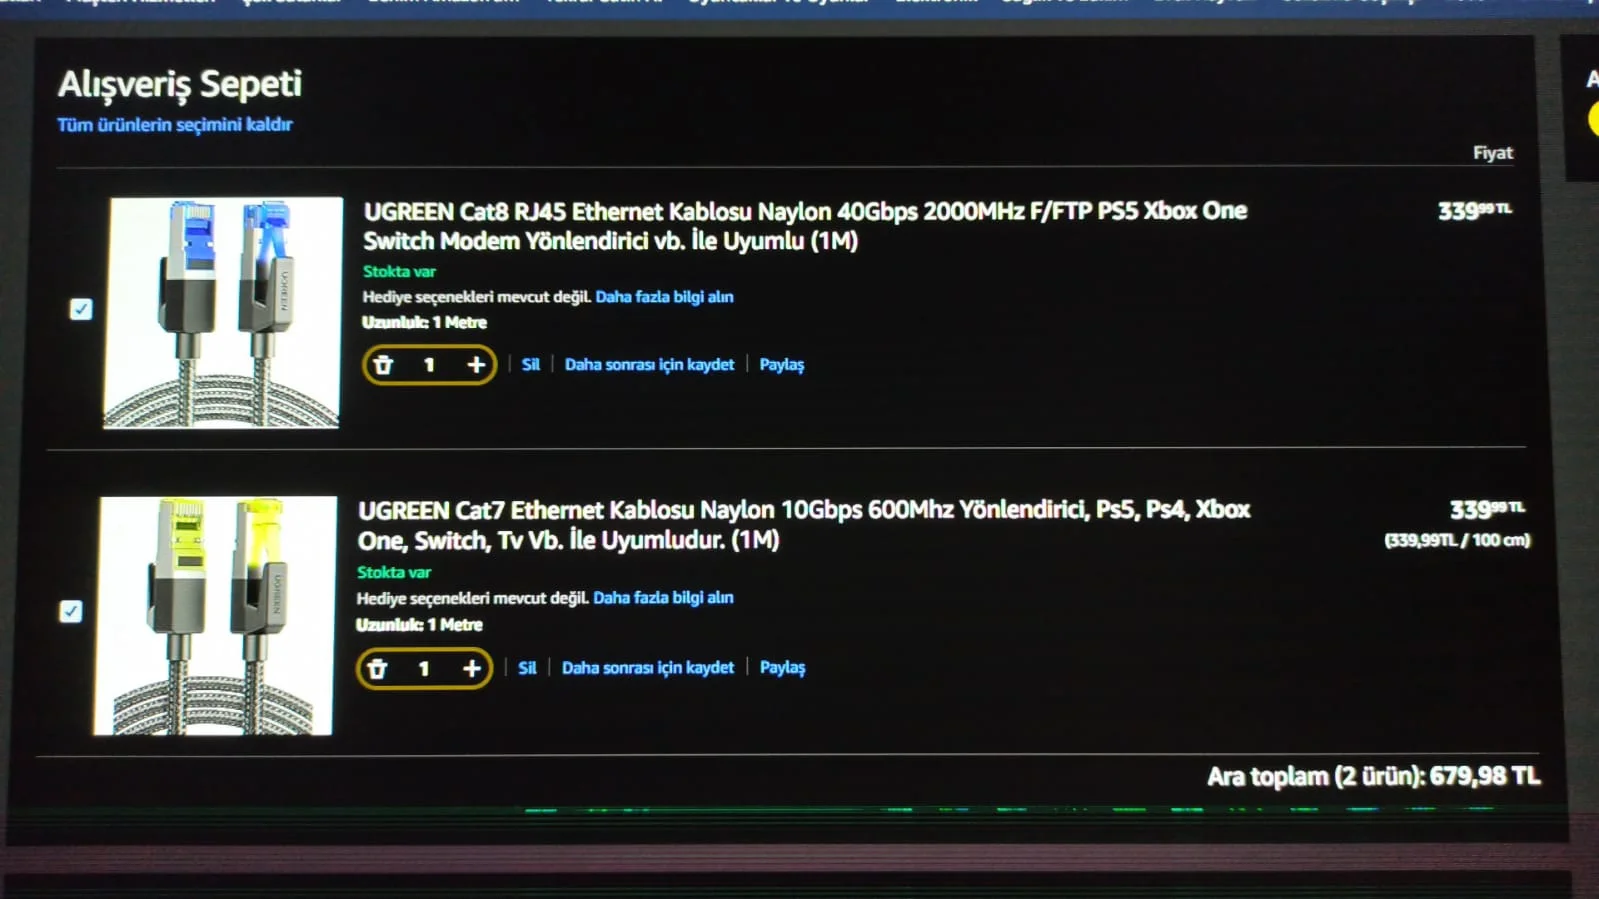Uncheck the UGREEN Cat7 cable checkbox
The height and width of the screenshot is (899, 1599).
click(70, 611)
